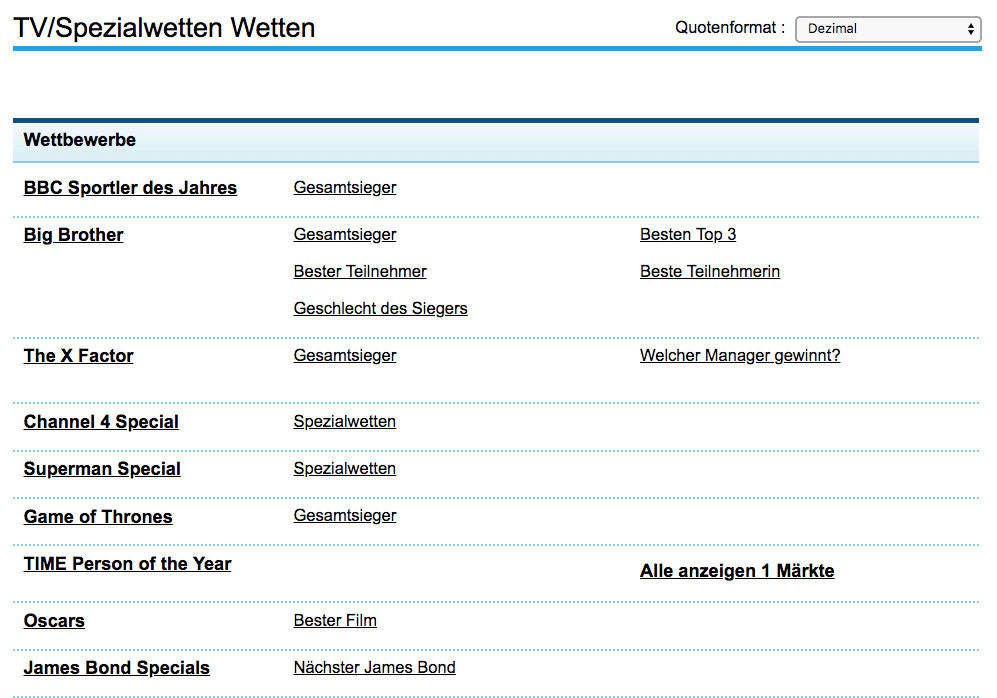The height and width of the screenshot is (698, 997).
Task: Open the Geschlecht des Siegers market
Action: pyautogui.click(x=380, y=308)
